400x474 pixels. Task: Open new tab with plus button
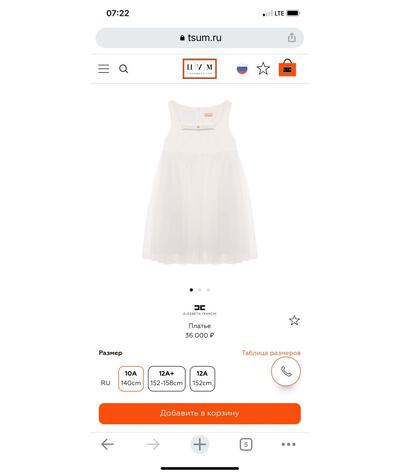200,444
